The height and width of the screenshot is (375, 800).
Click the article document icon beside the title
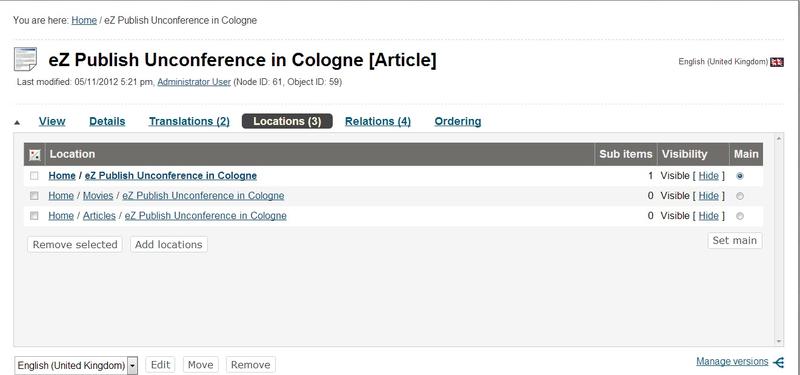tap(26, 59)
